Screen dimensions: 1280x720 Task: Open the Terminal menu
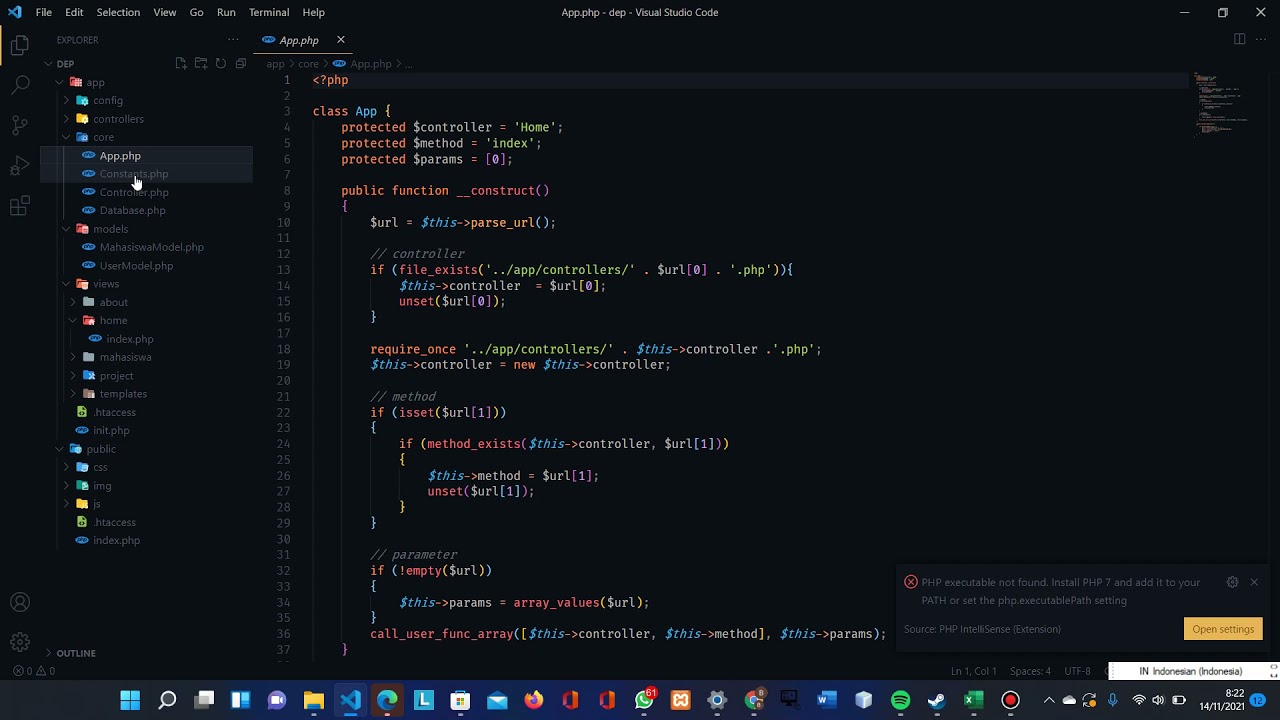click(x=269, y=12)
